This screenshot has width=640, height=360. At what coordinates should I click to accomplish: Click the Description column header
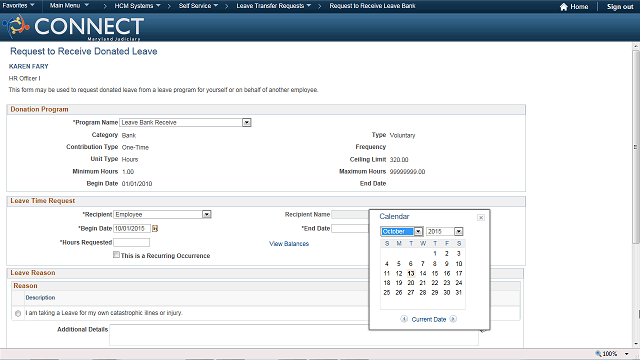pos(40,298)
